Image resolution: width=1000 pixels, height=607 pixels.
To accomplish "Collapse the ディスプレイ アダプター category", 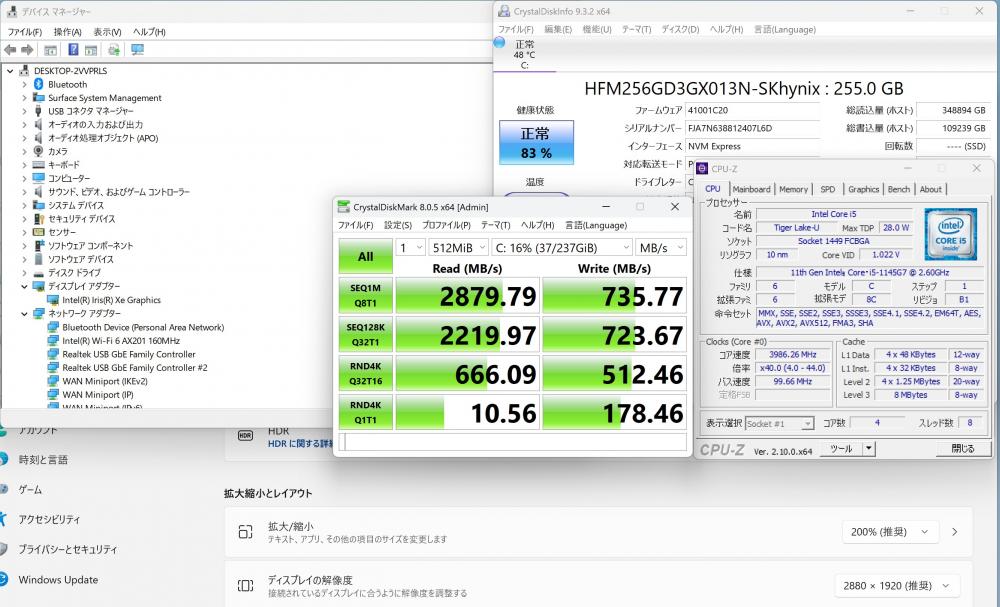I will coord(24,286).
